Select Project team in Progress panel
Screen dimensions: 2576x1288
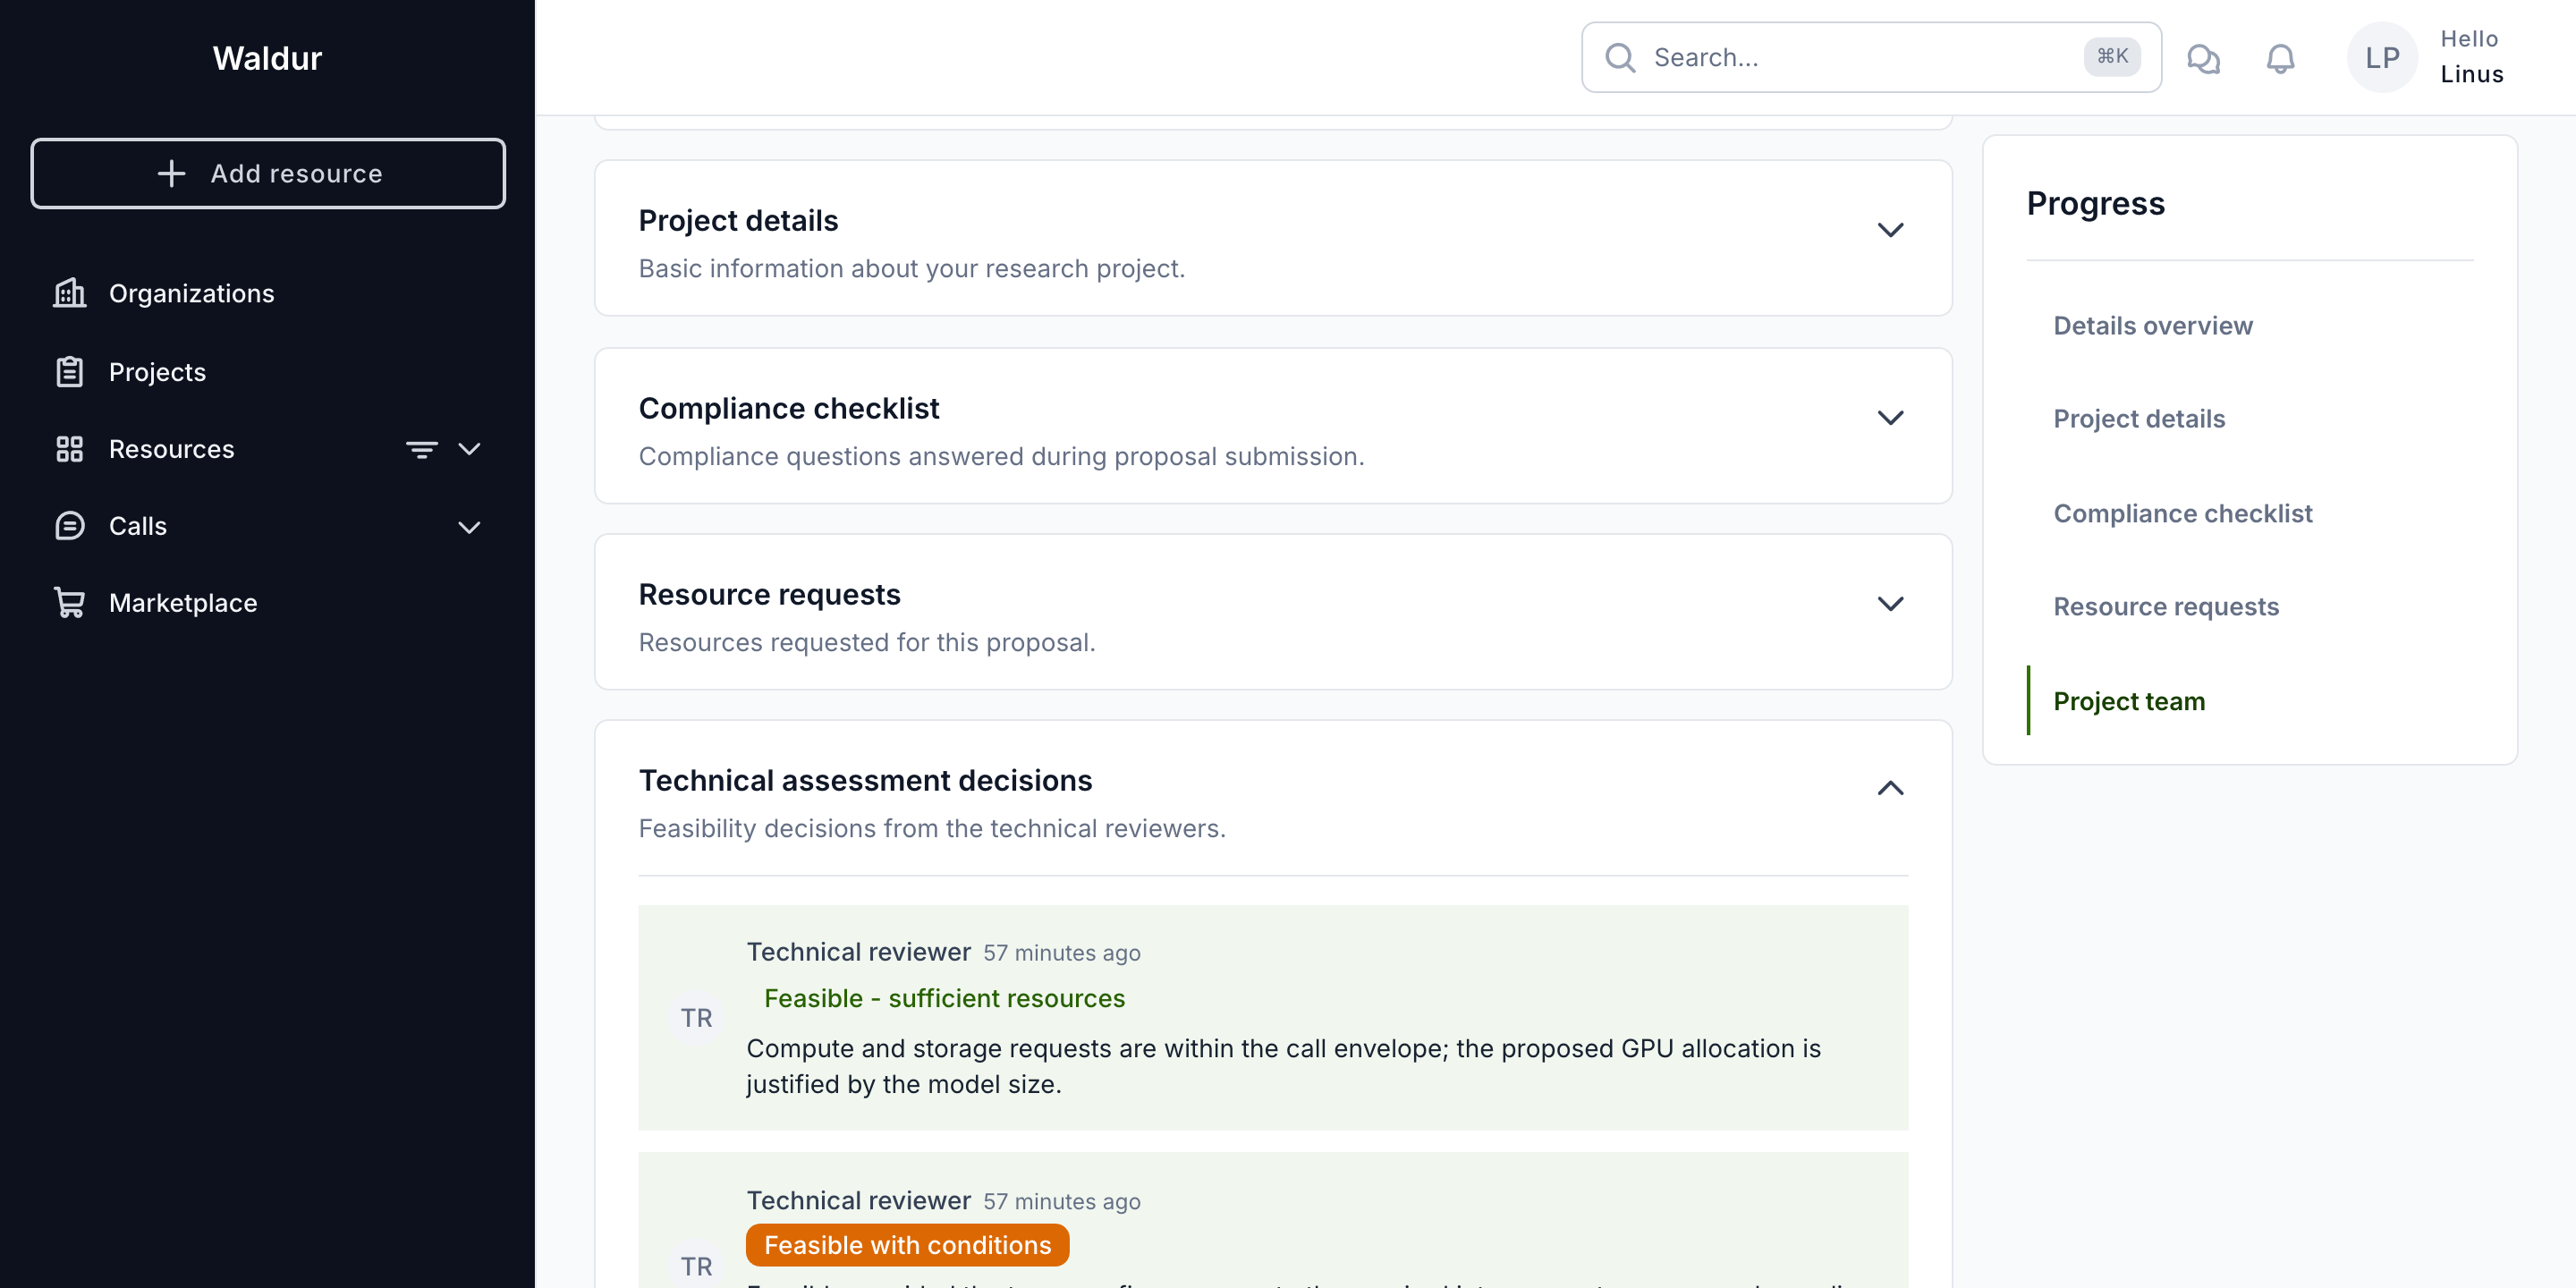click(x=2129, y=701)
